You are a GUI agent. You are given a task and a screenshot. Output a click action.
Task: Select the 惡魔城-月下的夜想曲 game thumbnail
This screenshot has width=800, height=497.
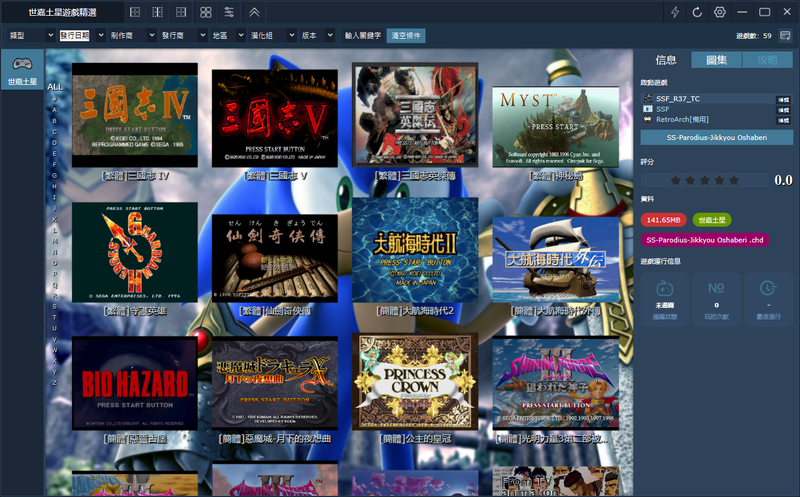point(274,383)
